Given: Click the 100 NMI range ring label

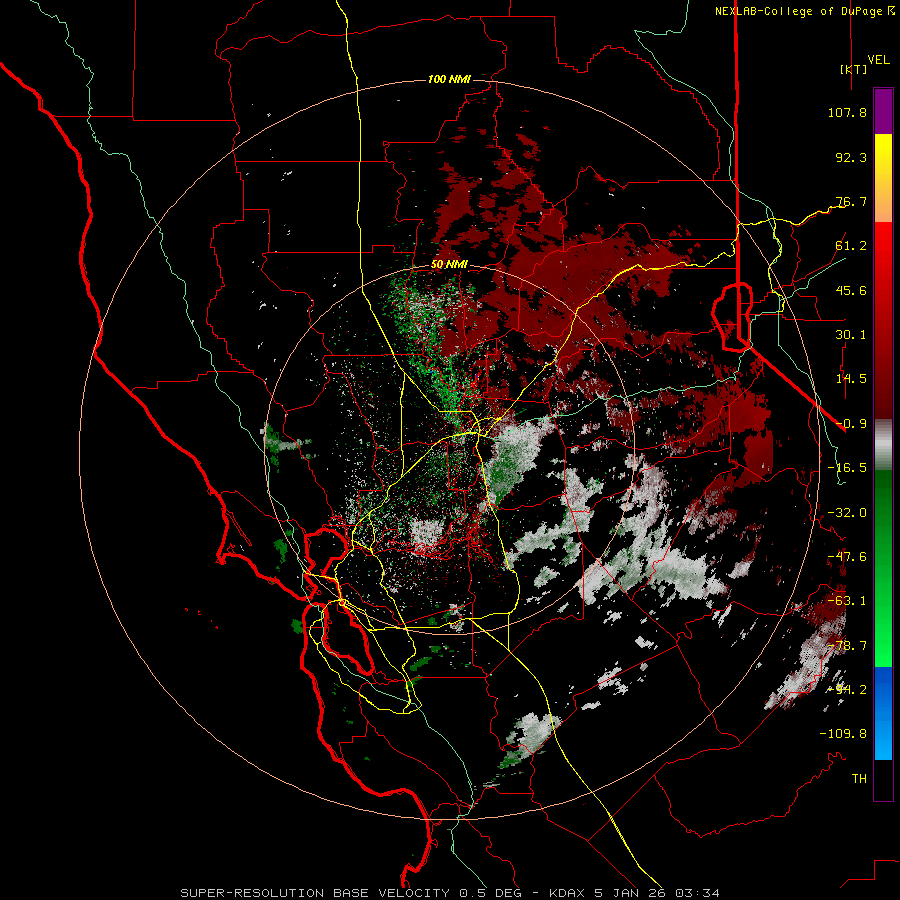Looking at the screenshot, I should [449, 79].
